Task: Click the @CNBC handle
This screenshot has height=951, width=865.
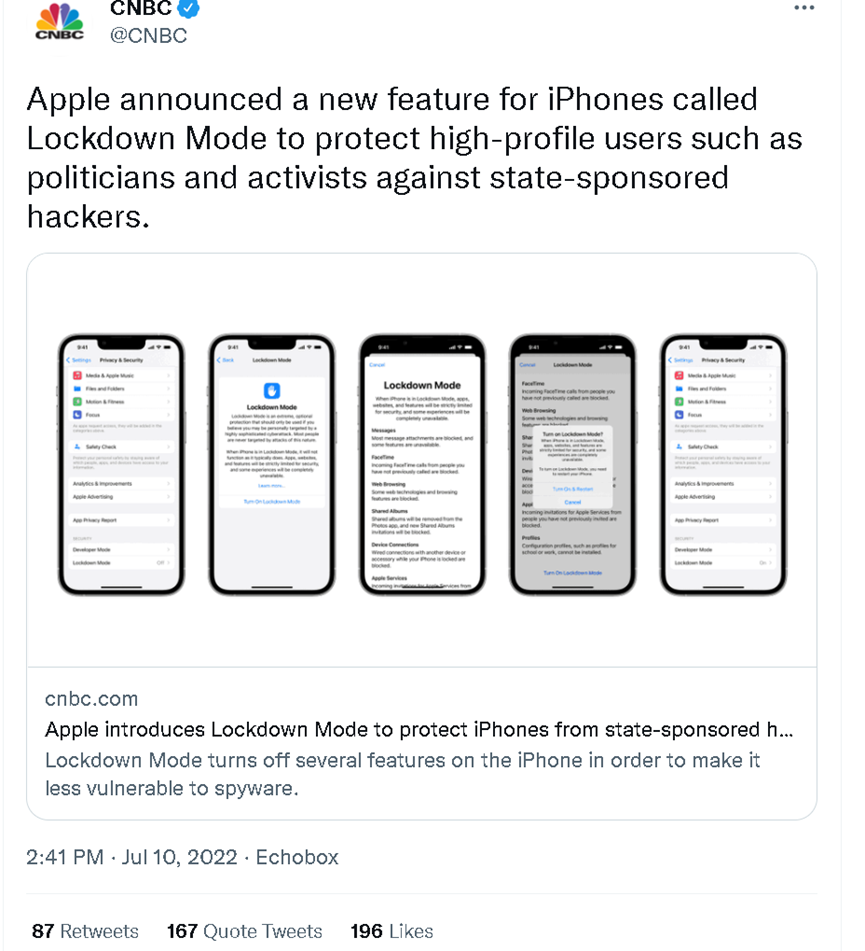Action: [148, 36]
